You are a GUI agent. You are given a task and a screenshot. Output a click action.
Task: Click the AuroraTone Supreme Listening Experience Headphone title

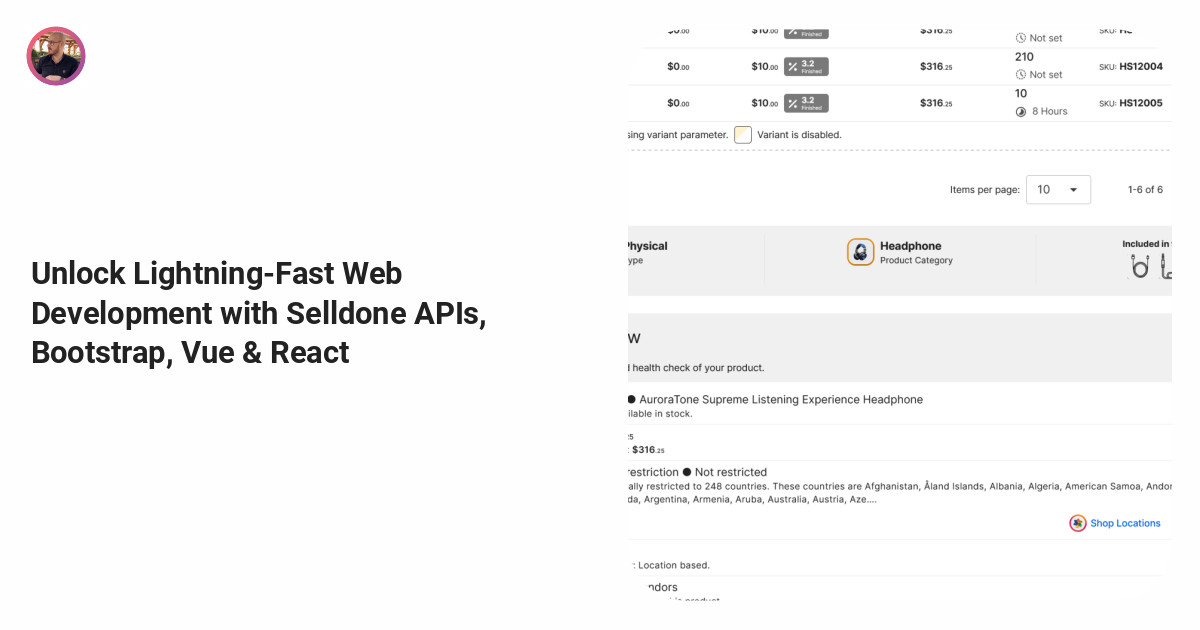point(781,400)
